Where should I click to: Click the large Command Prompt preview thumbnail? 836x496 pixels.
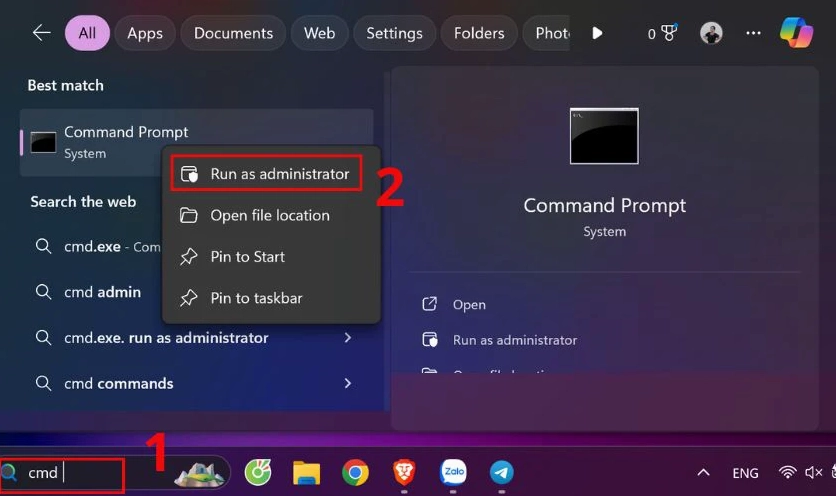604,136
